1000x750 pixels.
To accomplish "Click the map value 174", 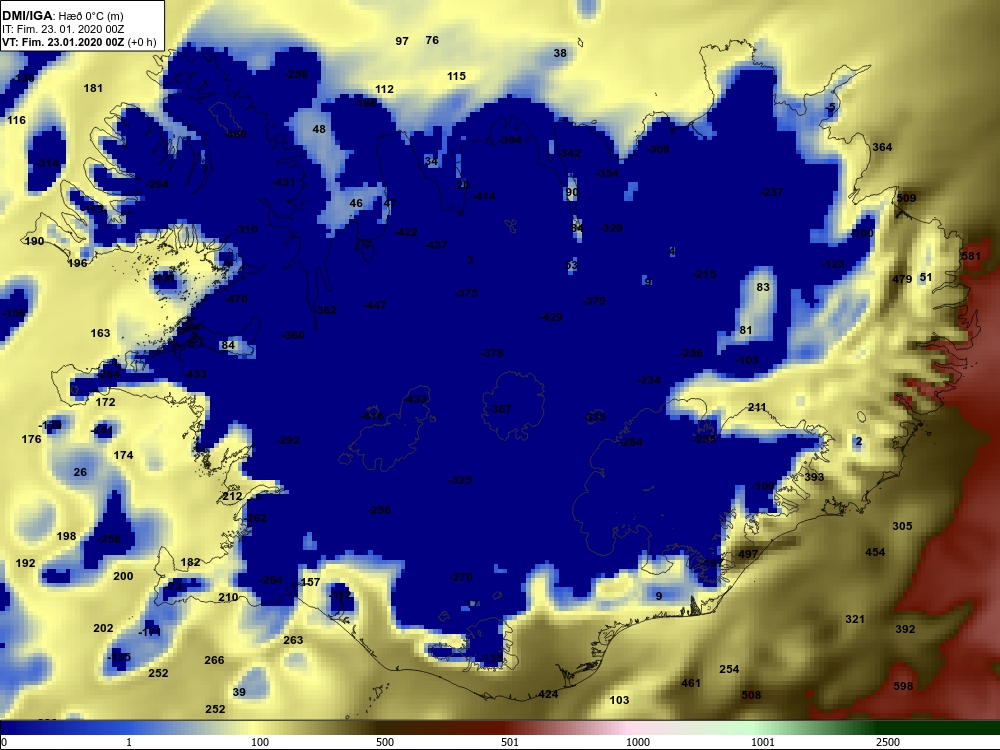I will pos(123,455).
